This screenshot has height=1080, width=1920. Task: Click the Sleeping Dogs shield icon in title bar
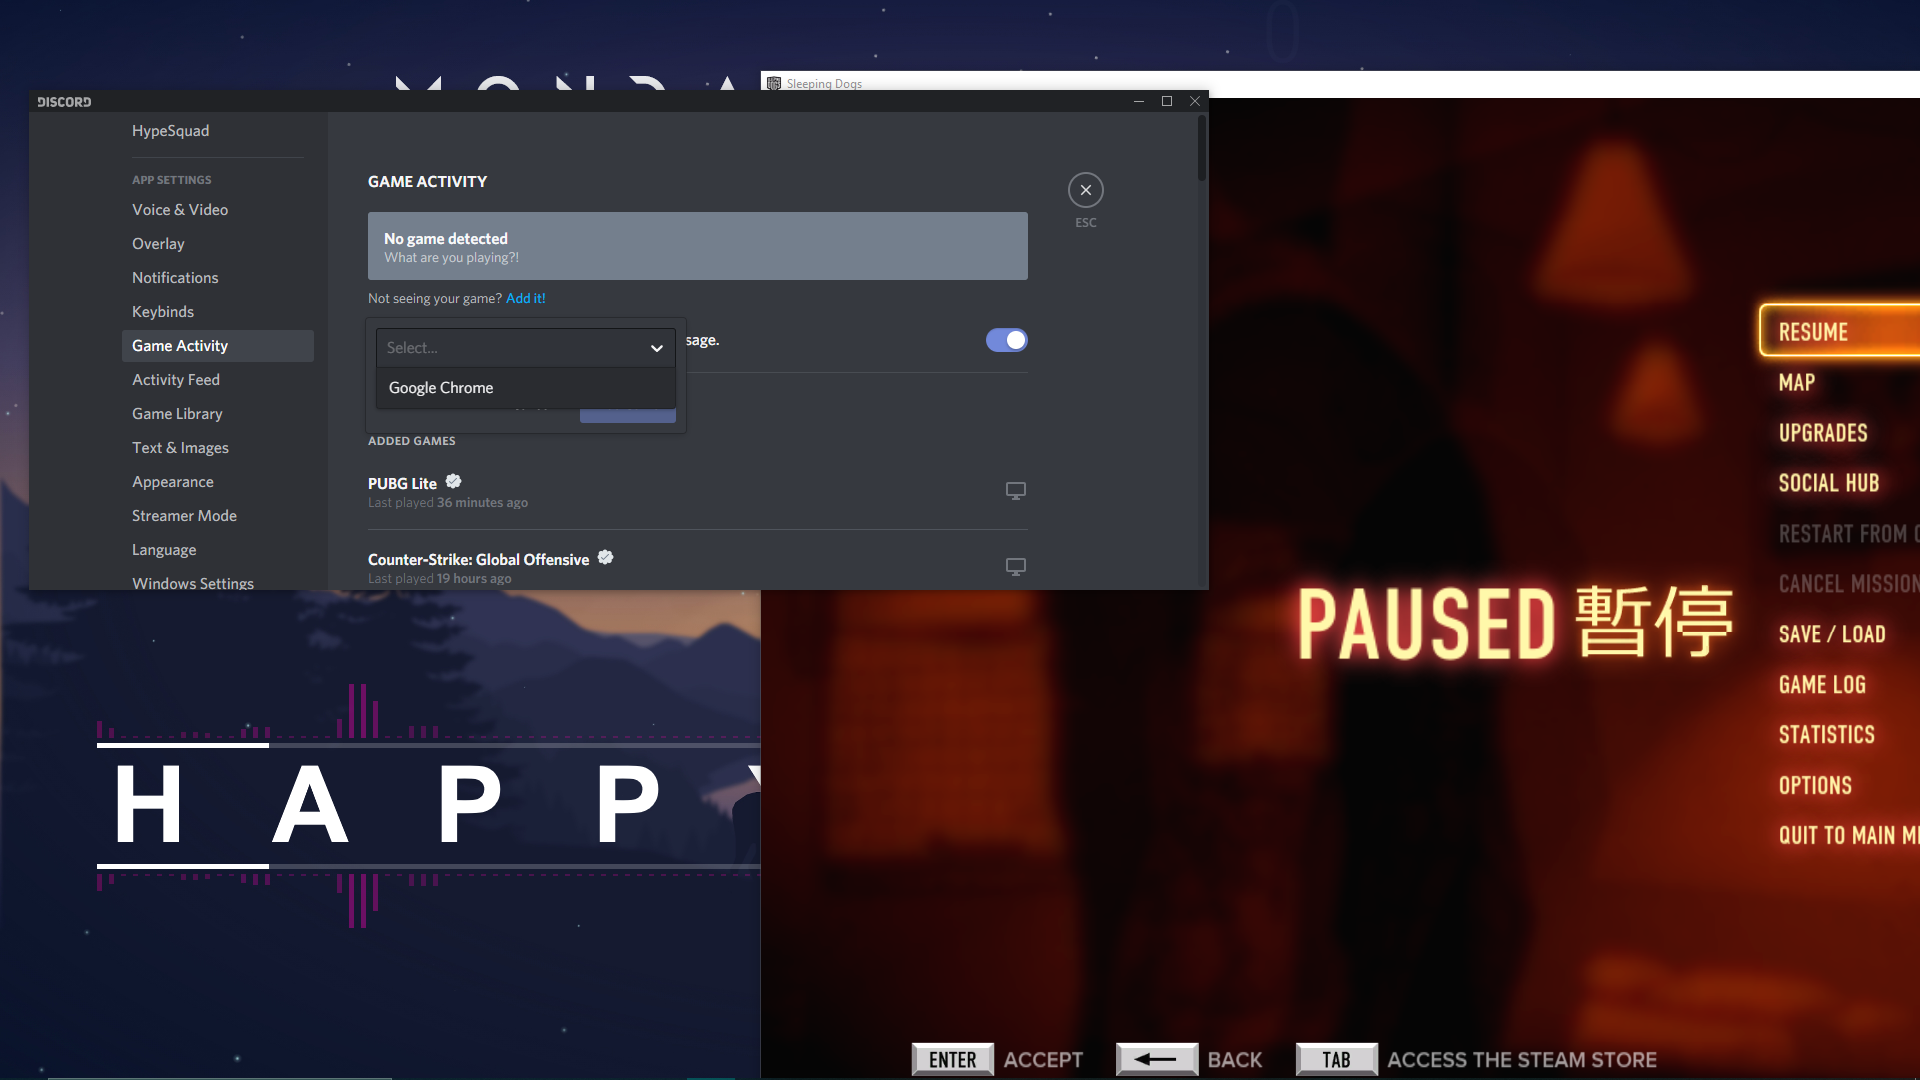coord(774,83)
